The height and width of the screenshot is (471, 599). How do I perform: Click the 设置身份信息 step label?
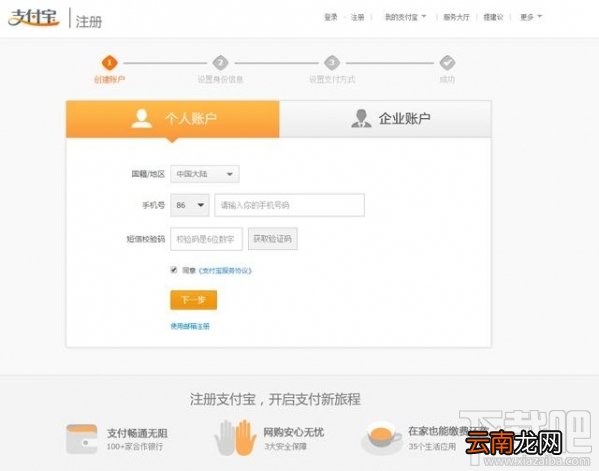coord(220,79)
